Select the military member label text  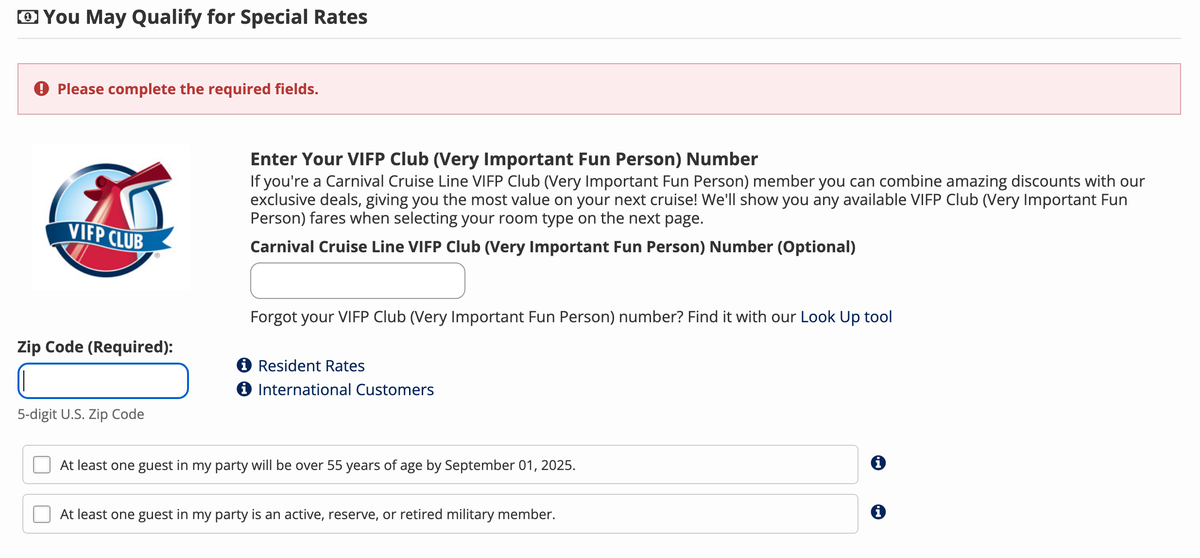pos(308,514)
